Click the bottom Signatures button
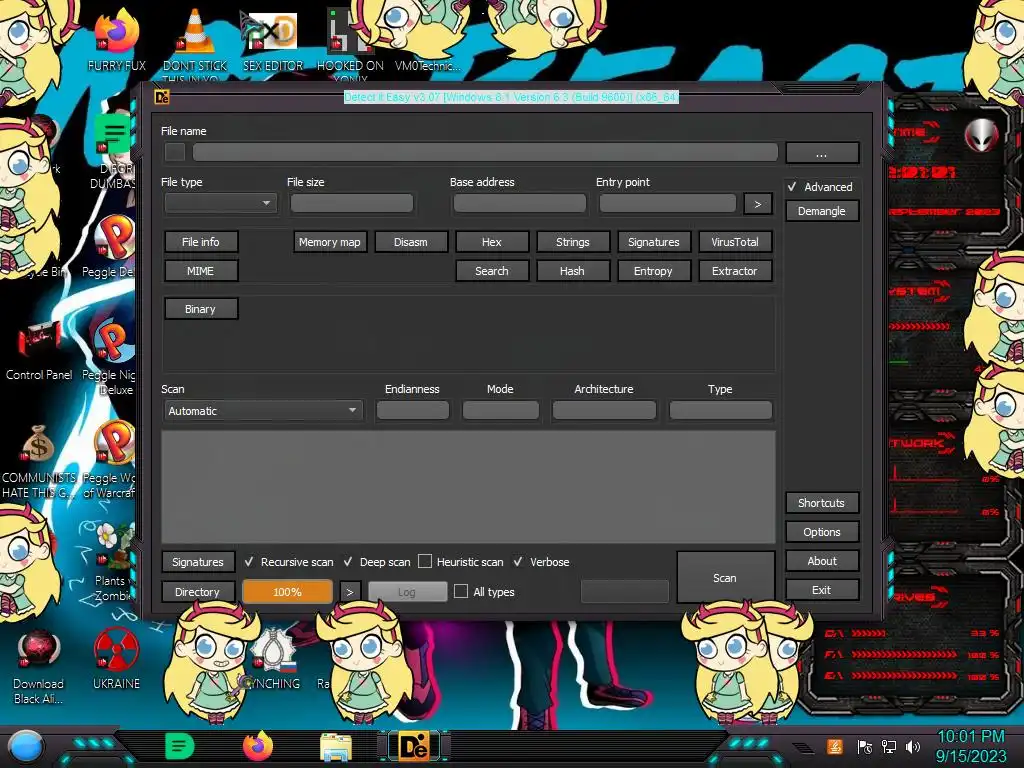This screenshot has width=1024, height=768. 198,562
